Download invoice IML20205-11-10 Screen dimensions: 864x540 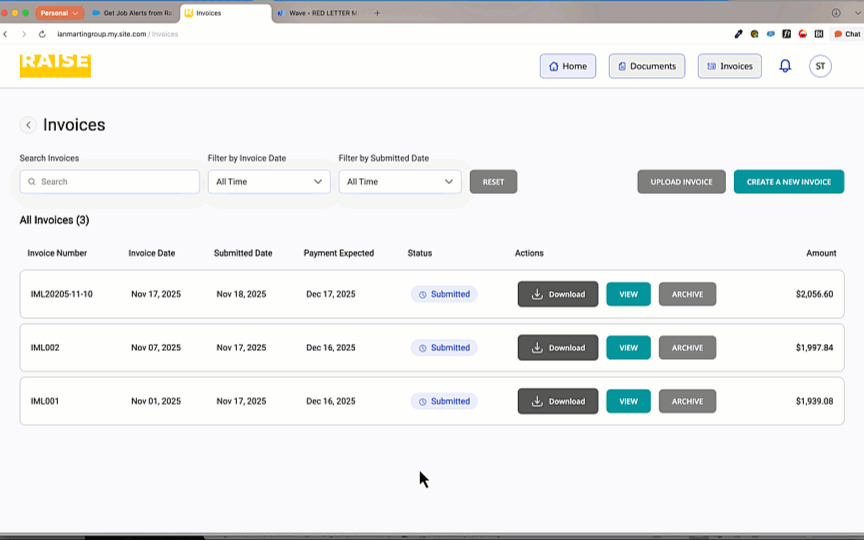pos(558,294)
